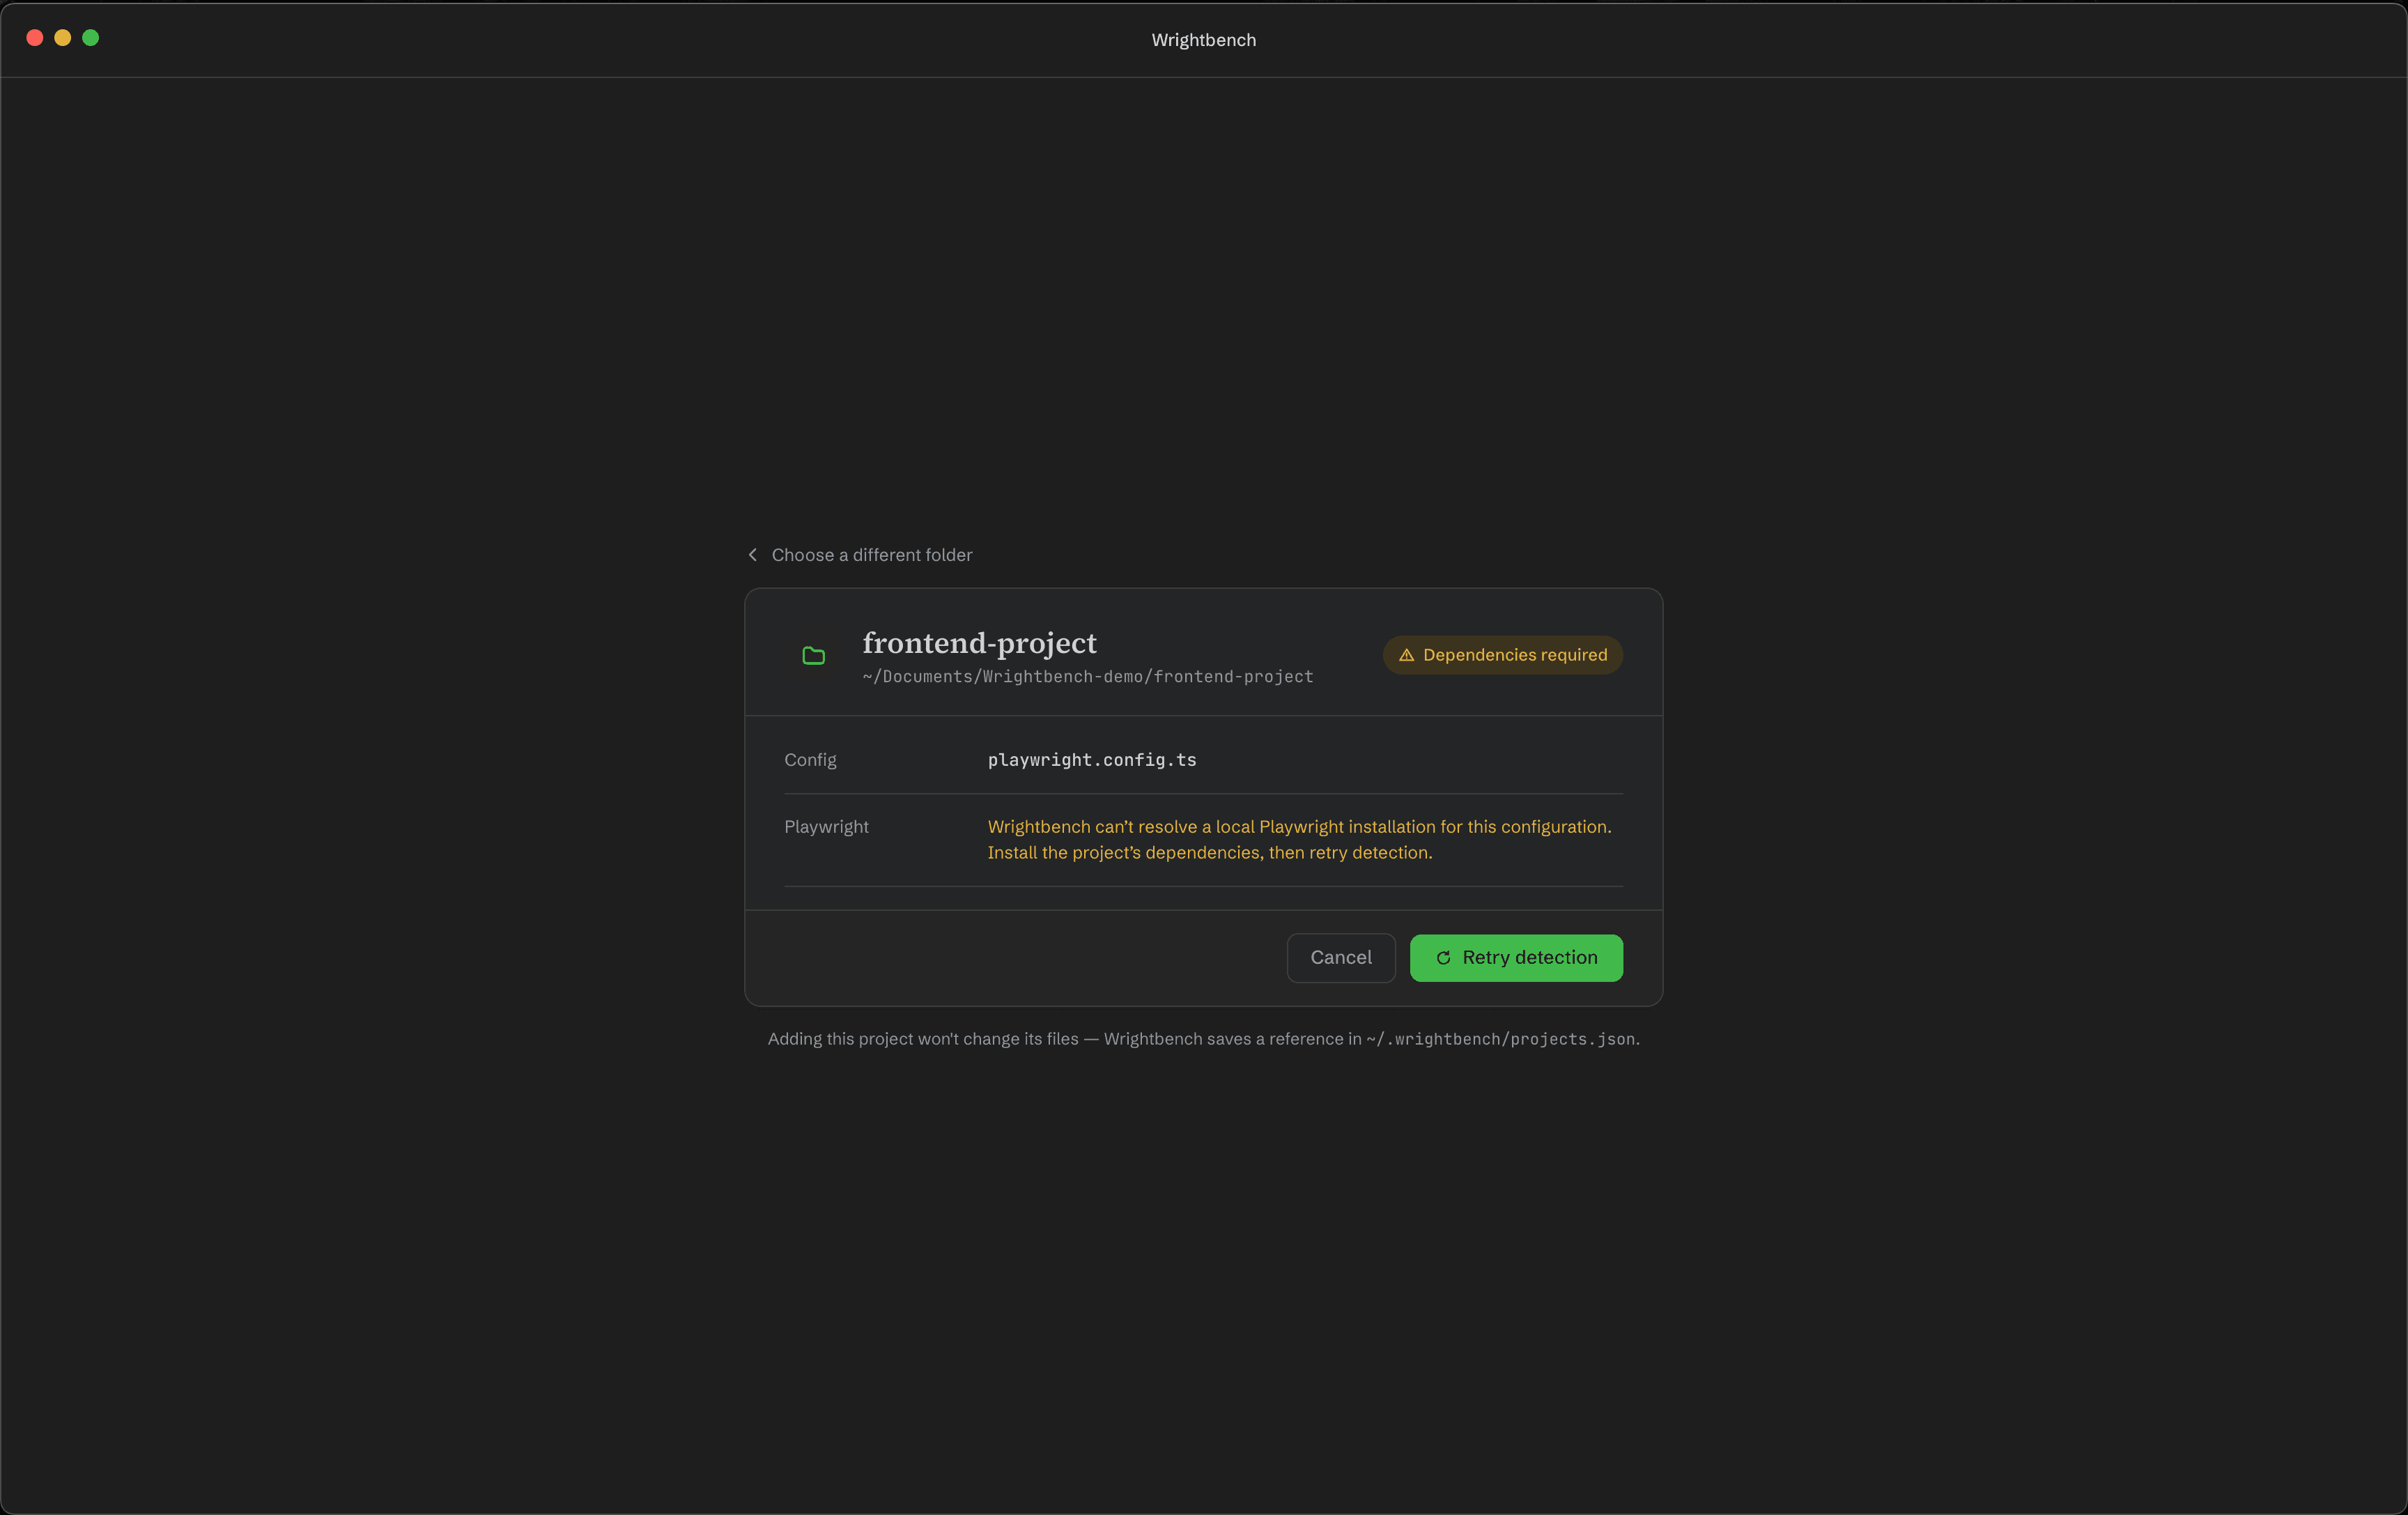Maximize the window with green button

click(91, 38)
